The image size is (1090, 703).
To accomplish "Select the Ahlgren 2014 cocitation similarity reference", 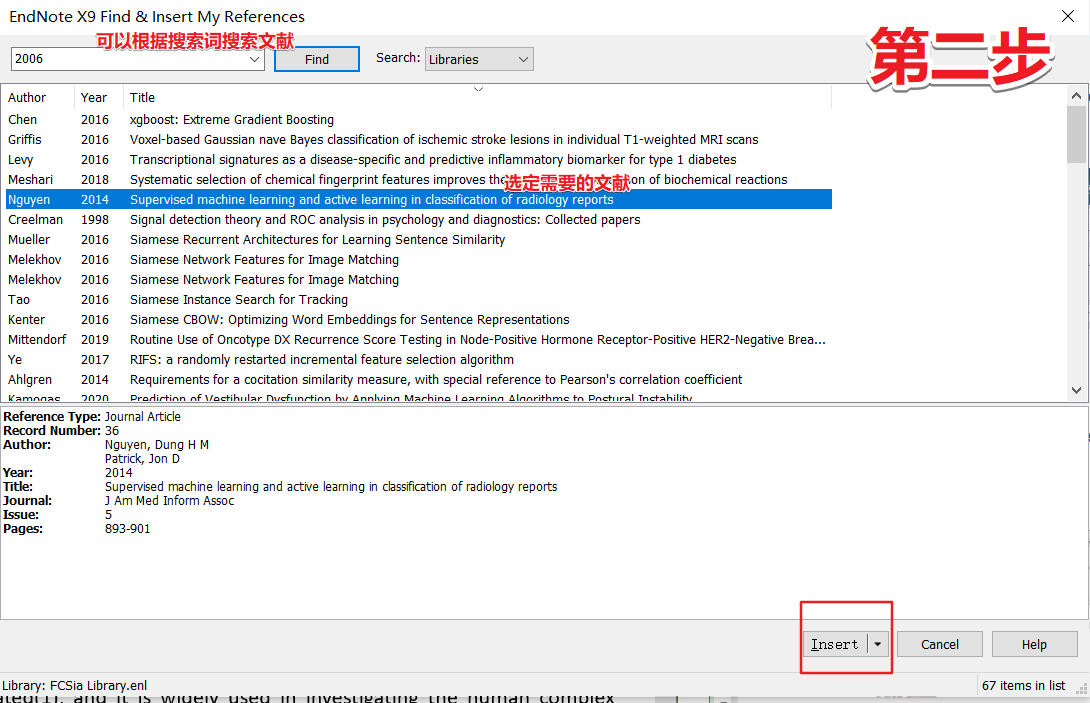I will [417, 380].
